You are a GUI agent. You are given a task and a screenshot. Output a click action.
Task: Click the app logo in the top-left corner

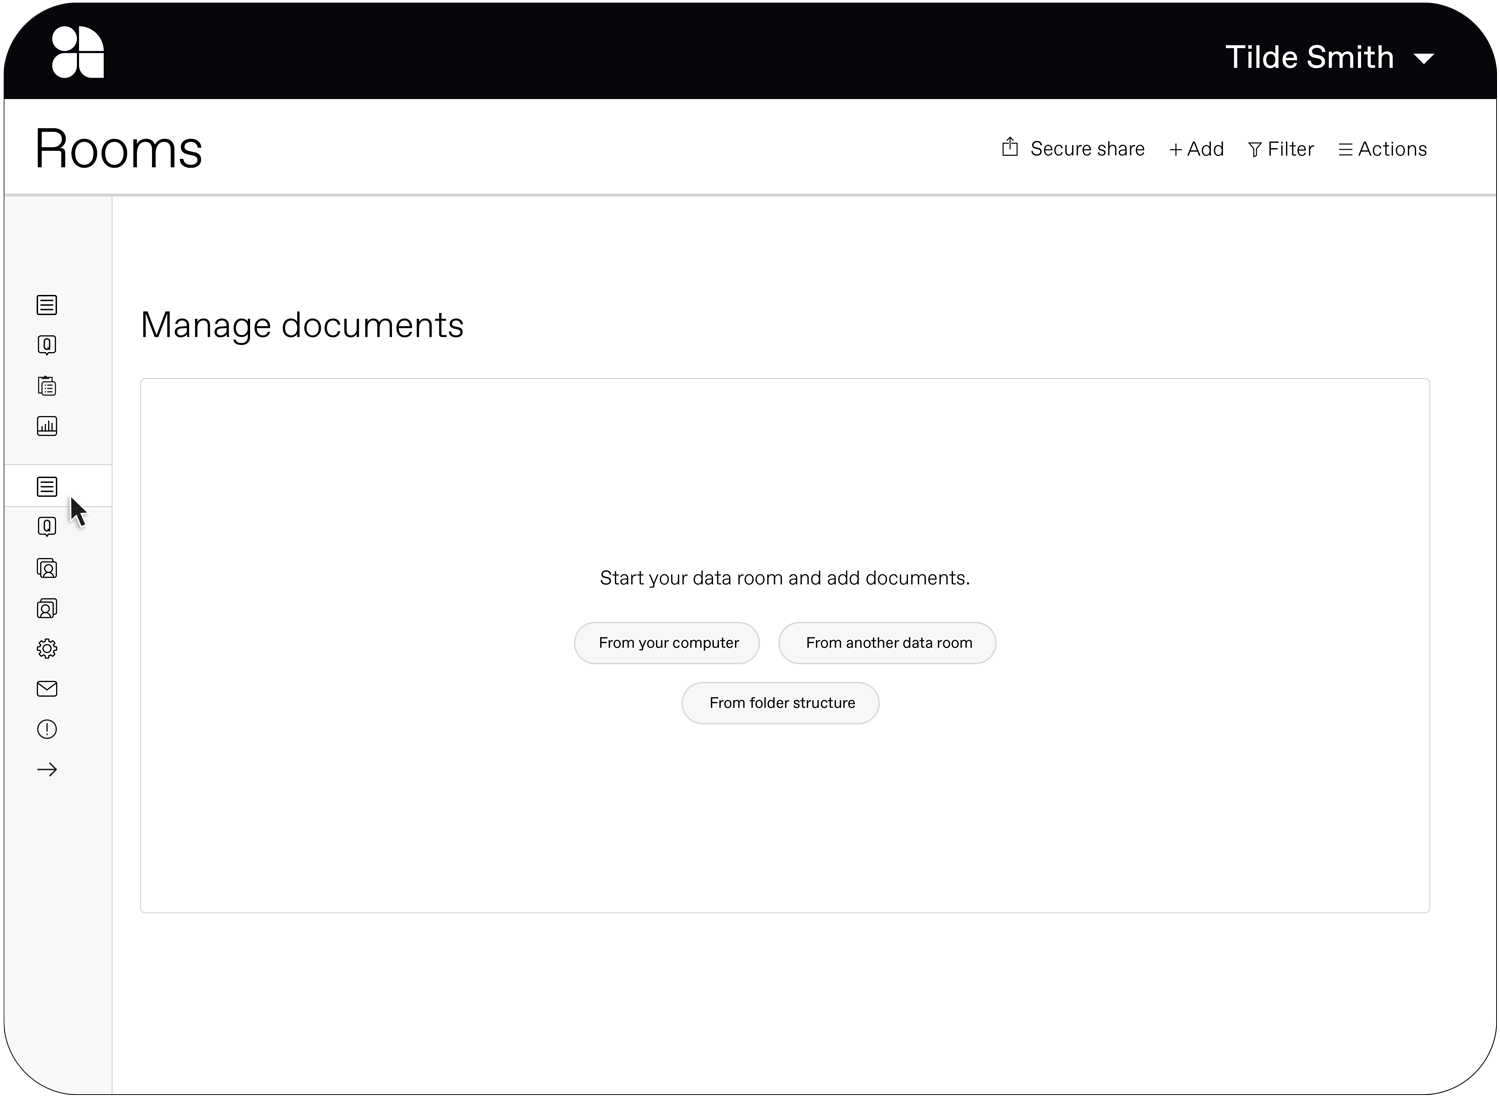coord(76,51)
